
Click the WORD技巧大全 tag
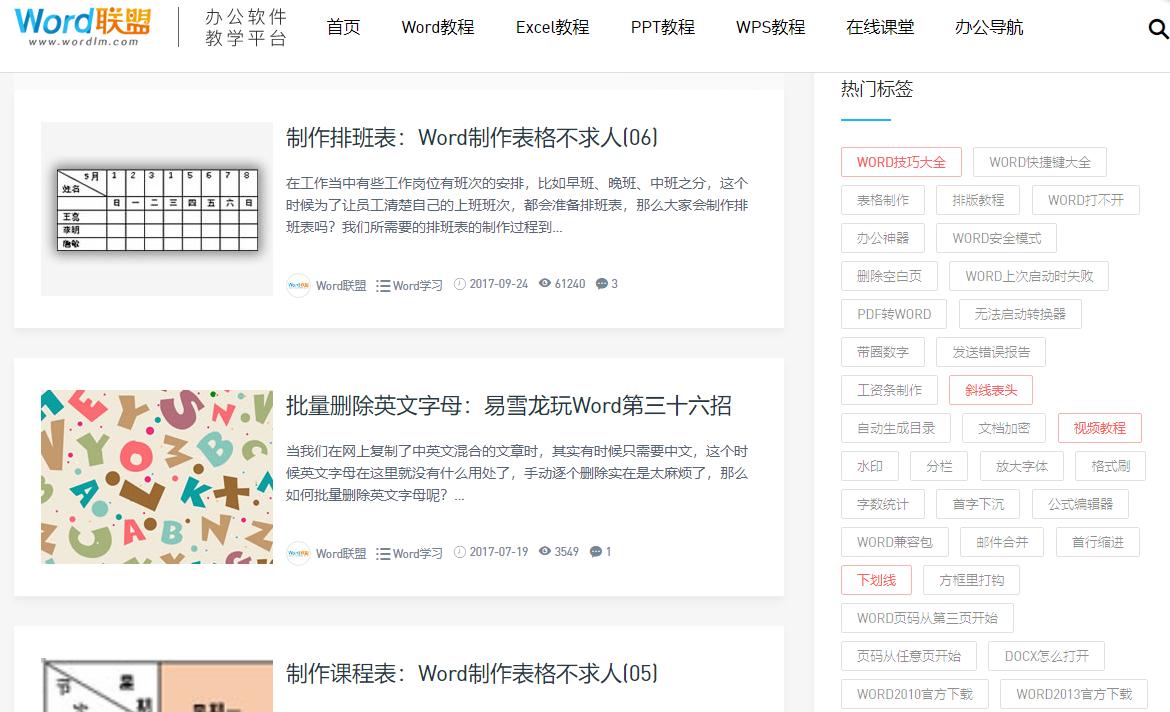point(900,161)
